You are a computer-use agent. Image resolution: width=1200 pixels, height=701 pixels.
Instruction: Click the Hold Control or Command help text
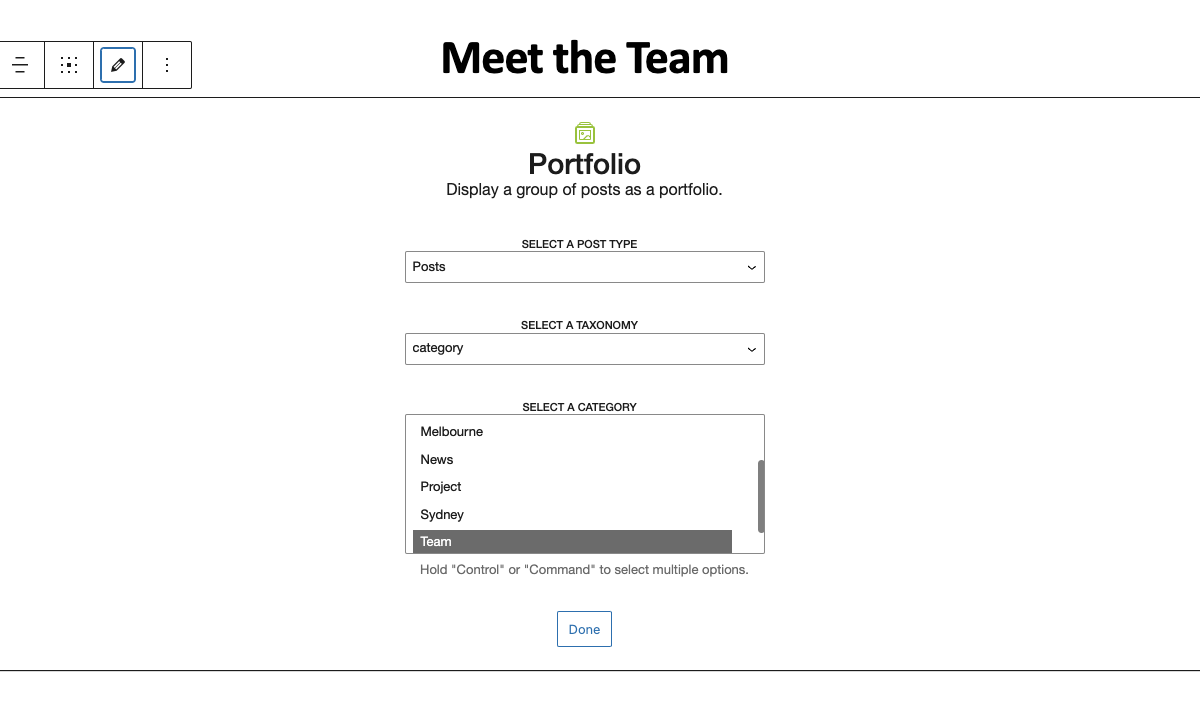pos(584,570)
